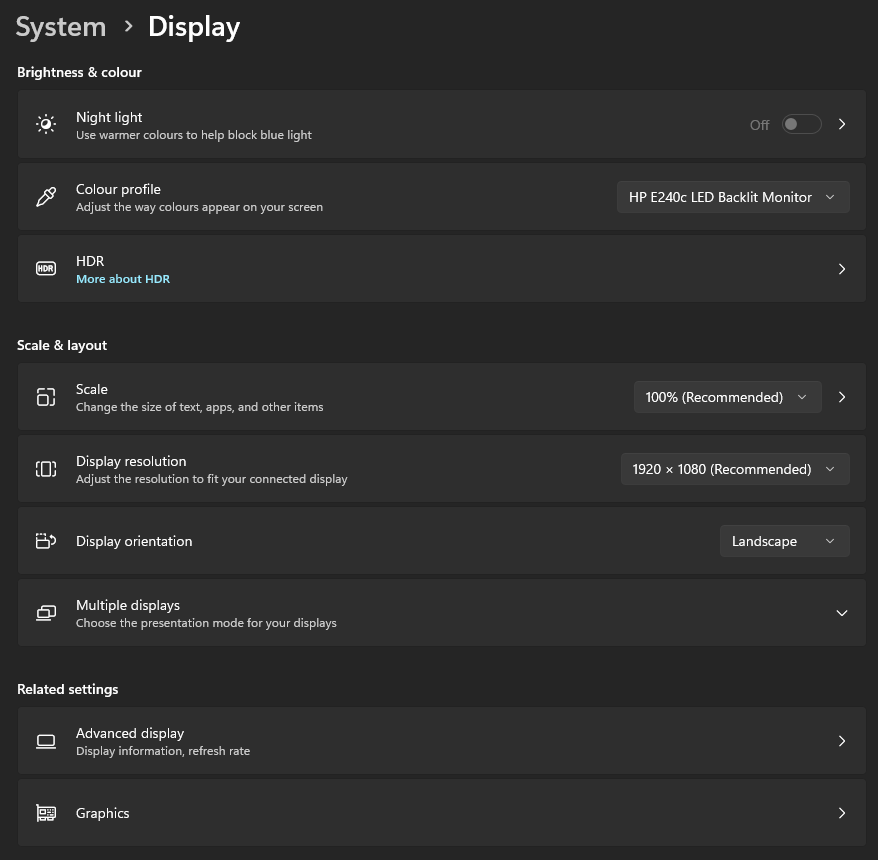Turn on the Night light toggle
The height and width of the screenshot is (860, 878).
[x=801, y=124]
